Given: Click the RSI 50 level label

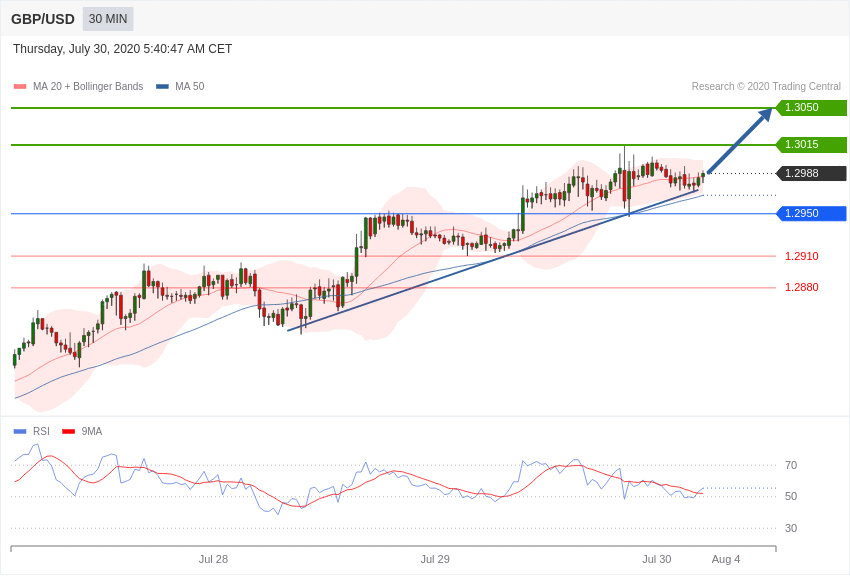Looking at the screenshot, I should pyautogui.click(x=791, y=496).
